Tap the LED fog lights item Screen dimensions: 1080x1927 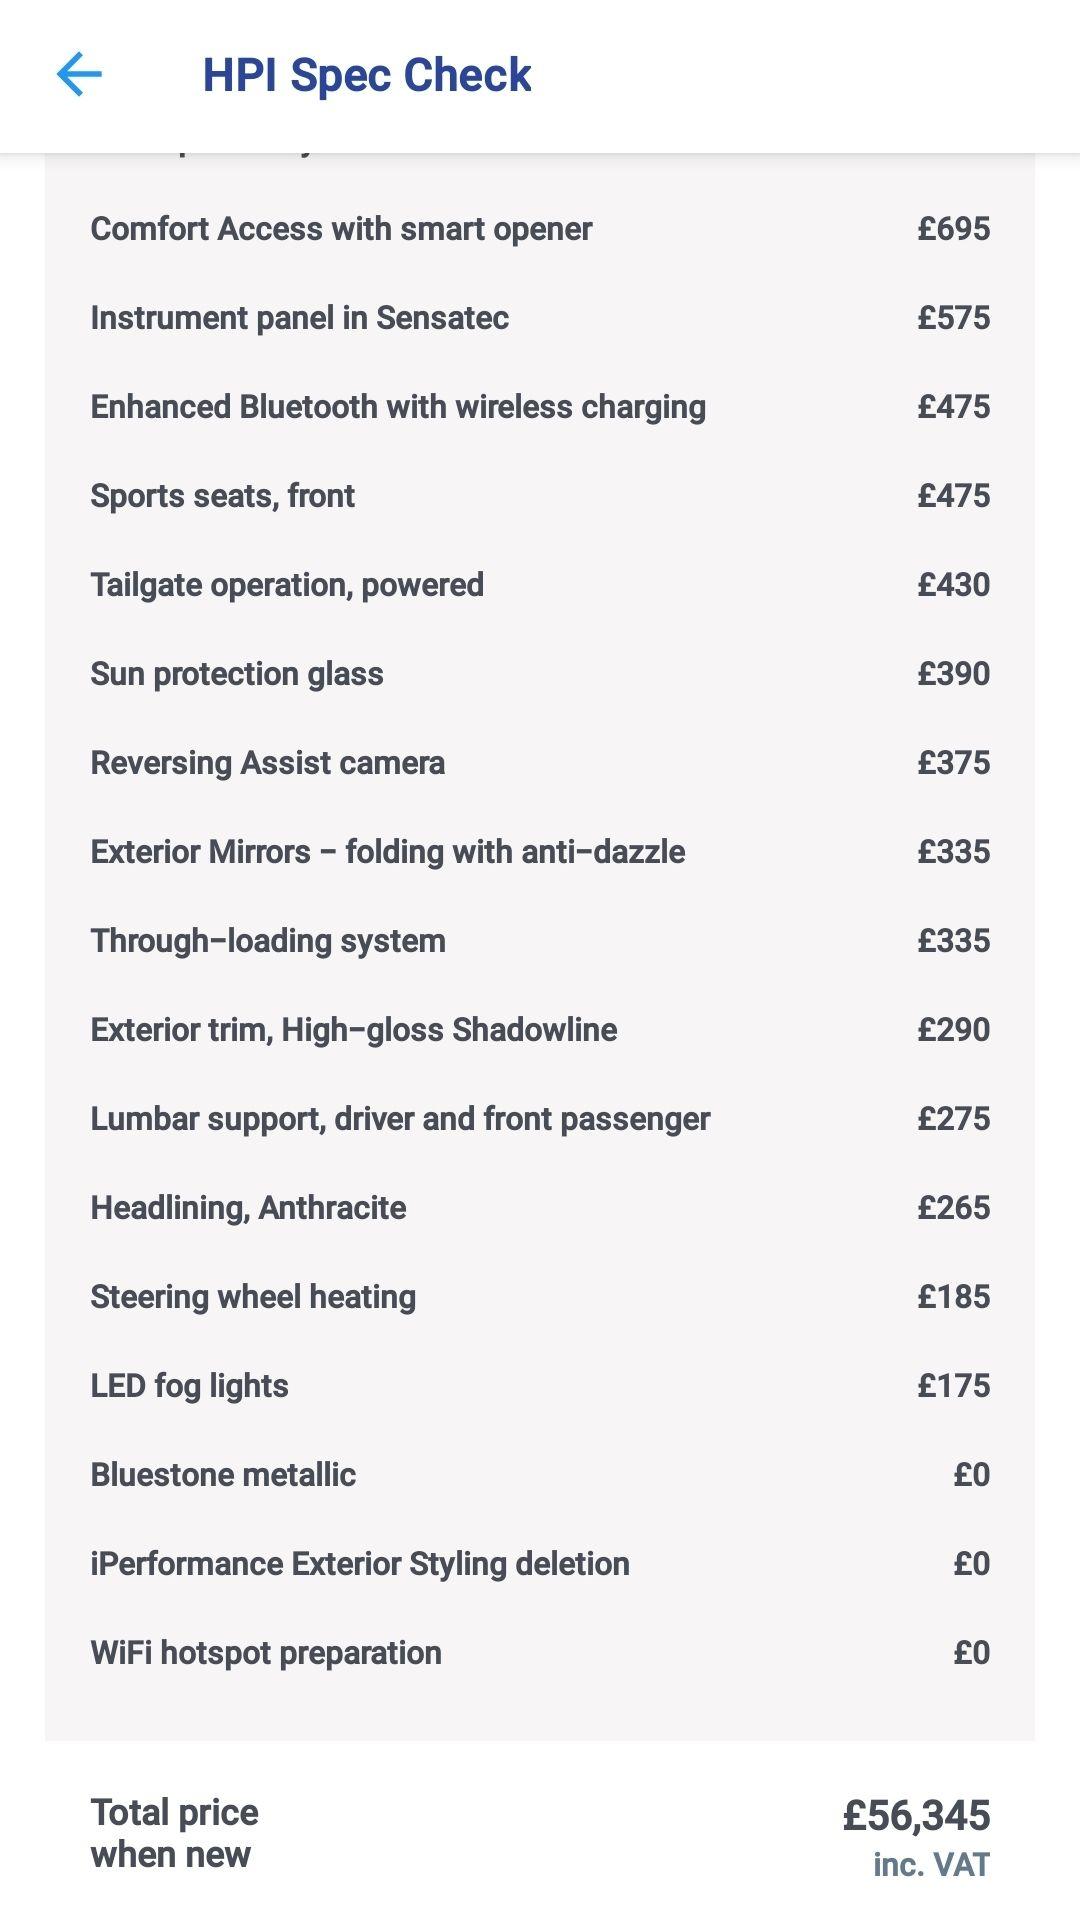(x=540, y=1386)
